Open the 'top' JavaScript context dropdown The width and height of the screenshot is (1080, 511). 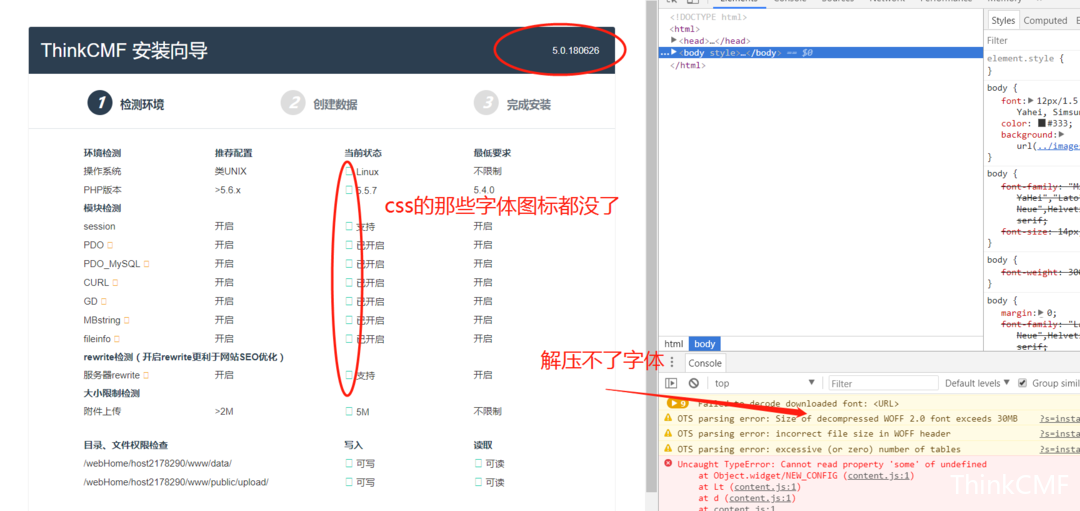pos(764,383)
